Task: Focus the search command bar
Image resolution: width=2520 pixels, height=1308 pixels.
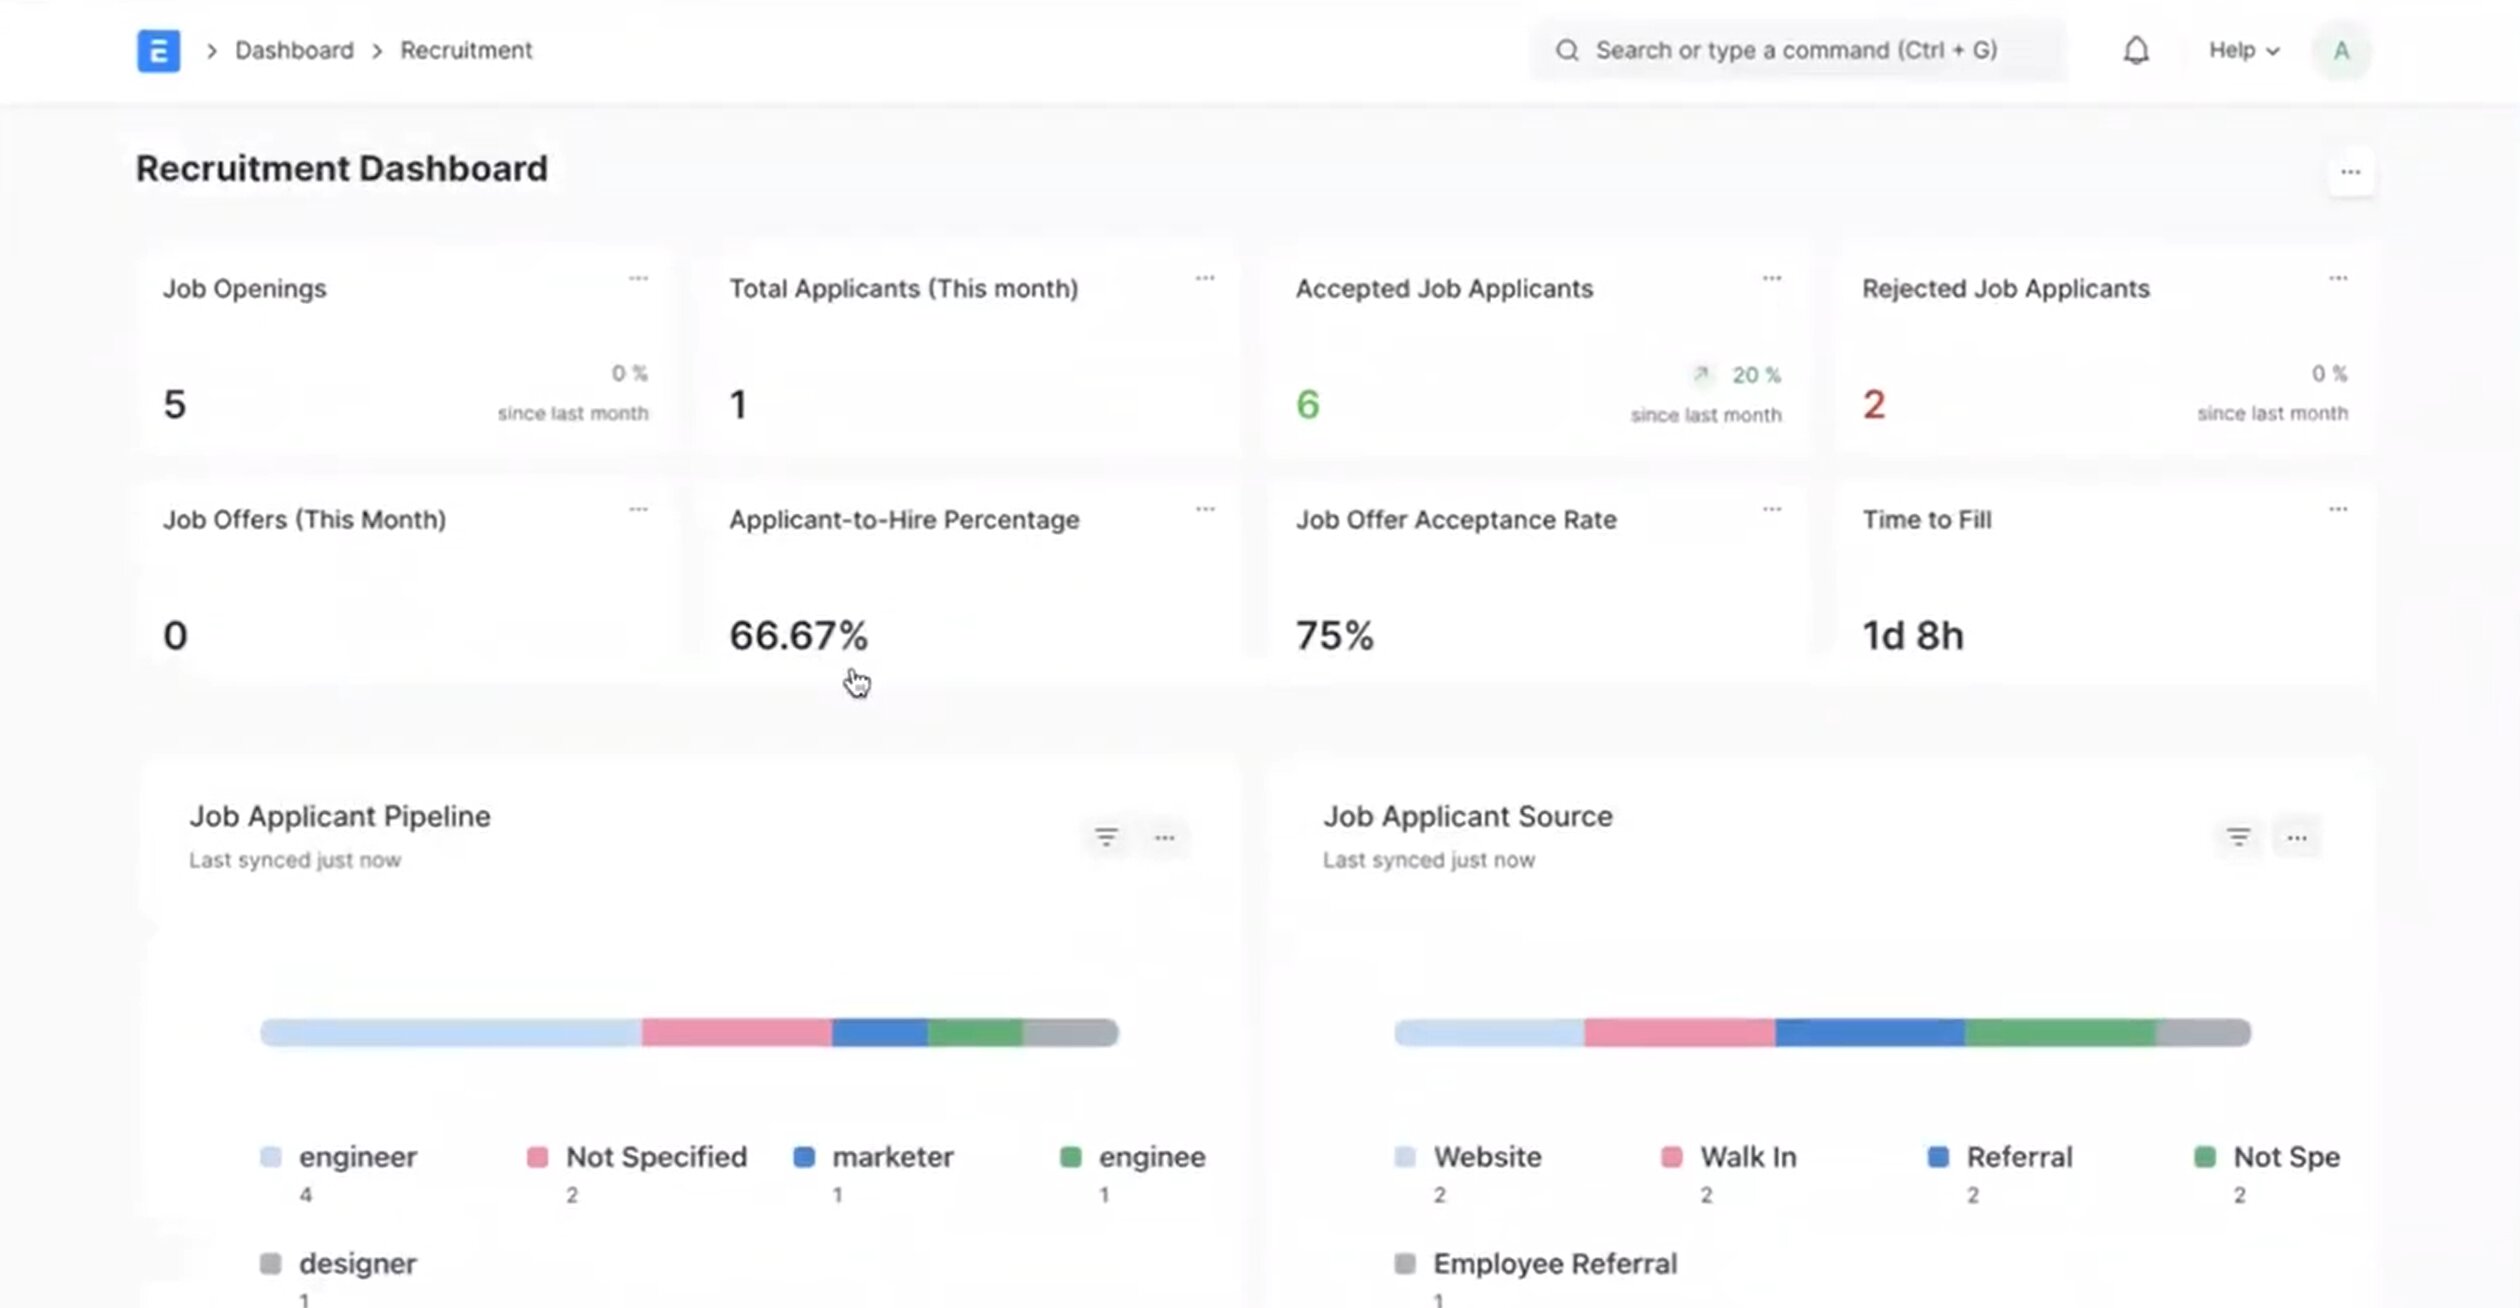Action: pos(1796,50)
